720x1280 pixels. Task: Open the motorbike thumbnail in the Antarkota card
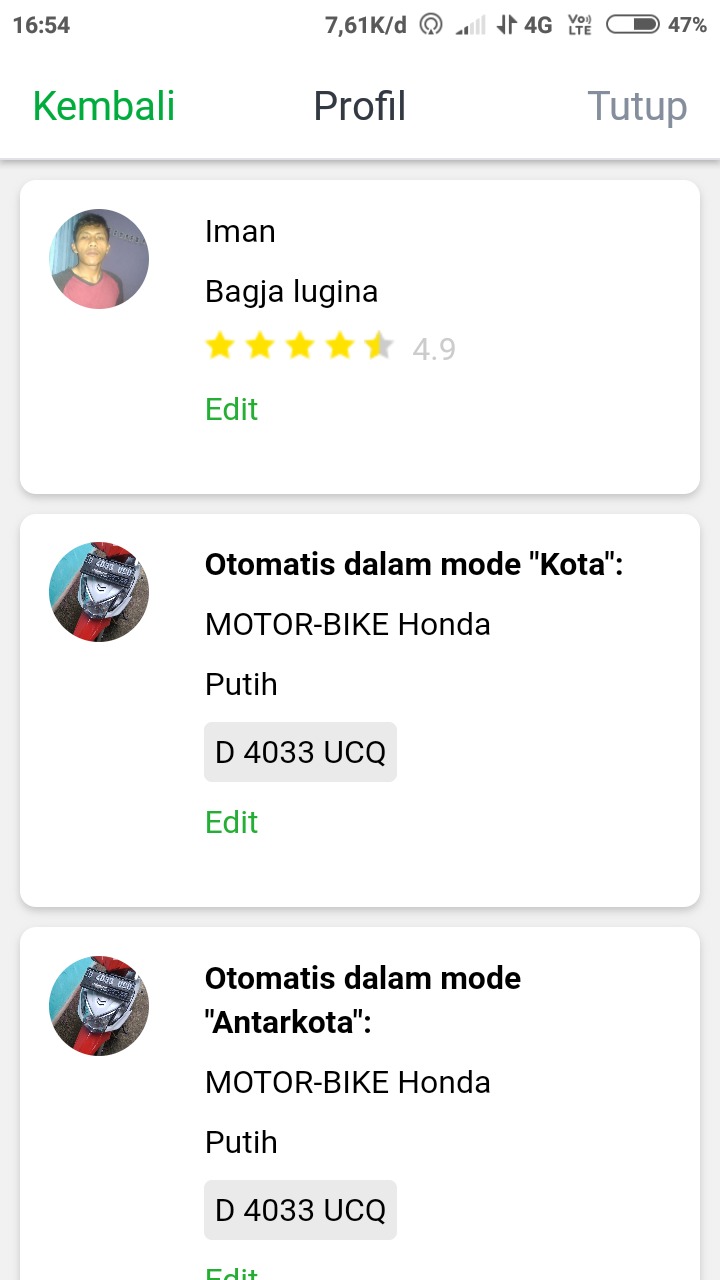(99, 1005)
